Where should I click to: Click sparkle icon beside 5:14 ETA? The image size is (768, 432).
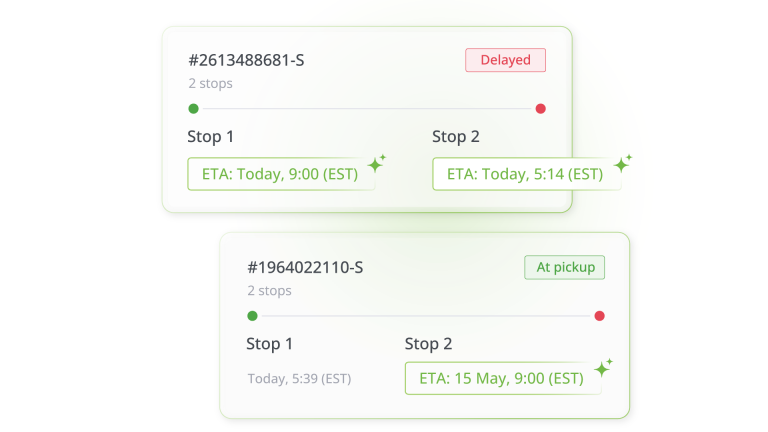point(622,163)
